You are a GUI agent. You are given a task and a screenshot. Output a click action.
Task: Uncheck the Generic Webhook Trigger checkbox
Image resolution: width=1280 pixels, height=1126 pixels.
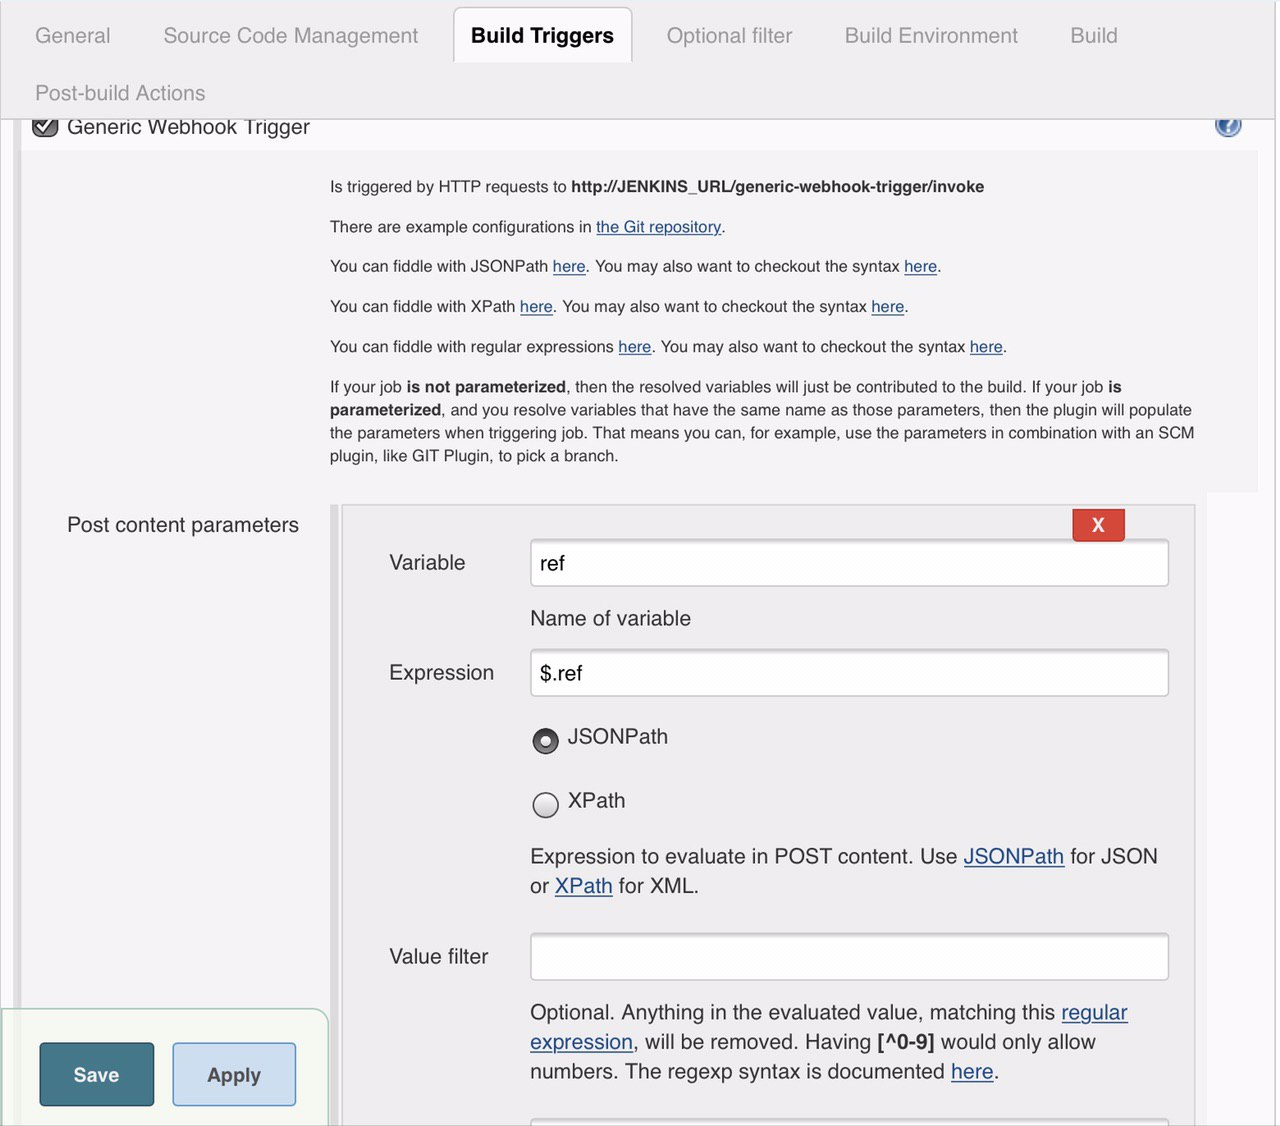(x=45, y=127)
